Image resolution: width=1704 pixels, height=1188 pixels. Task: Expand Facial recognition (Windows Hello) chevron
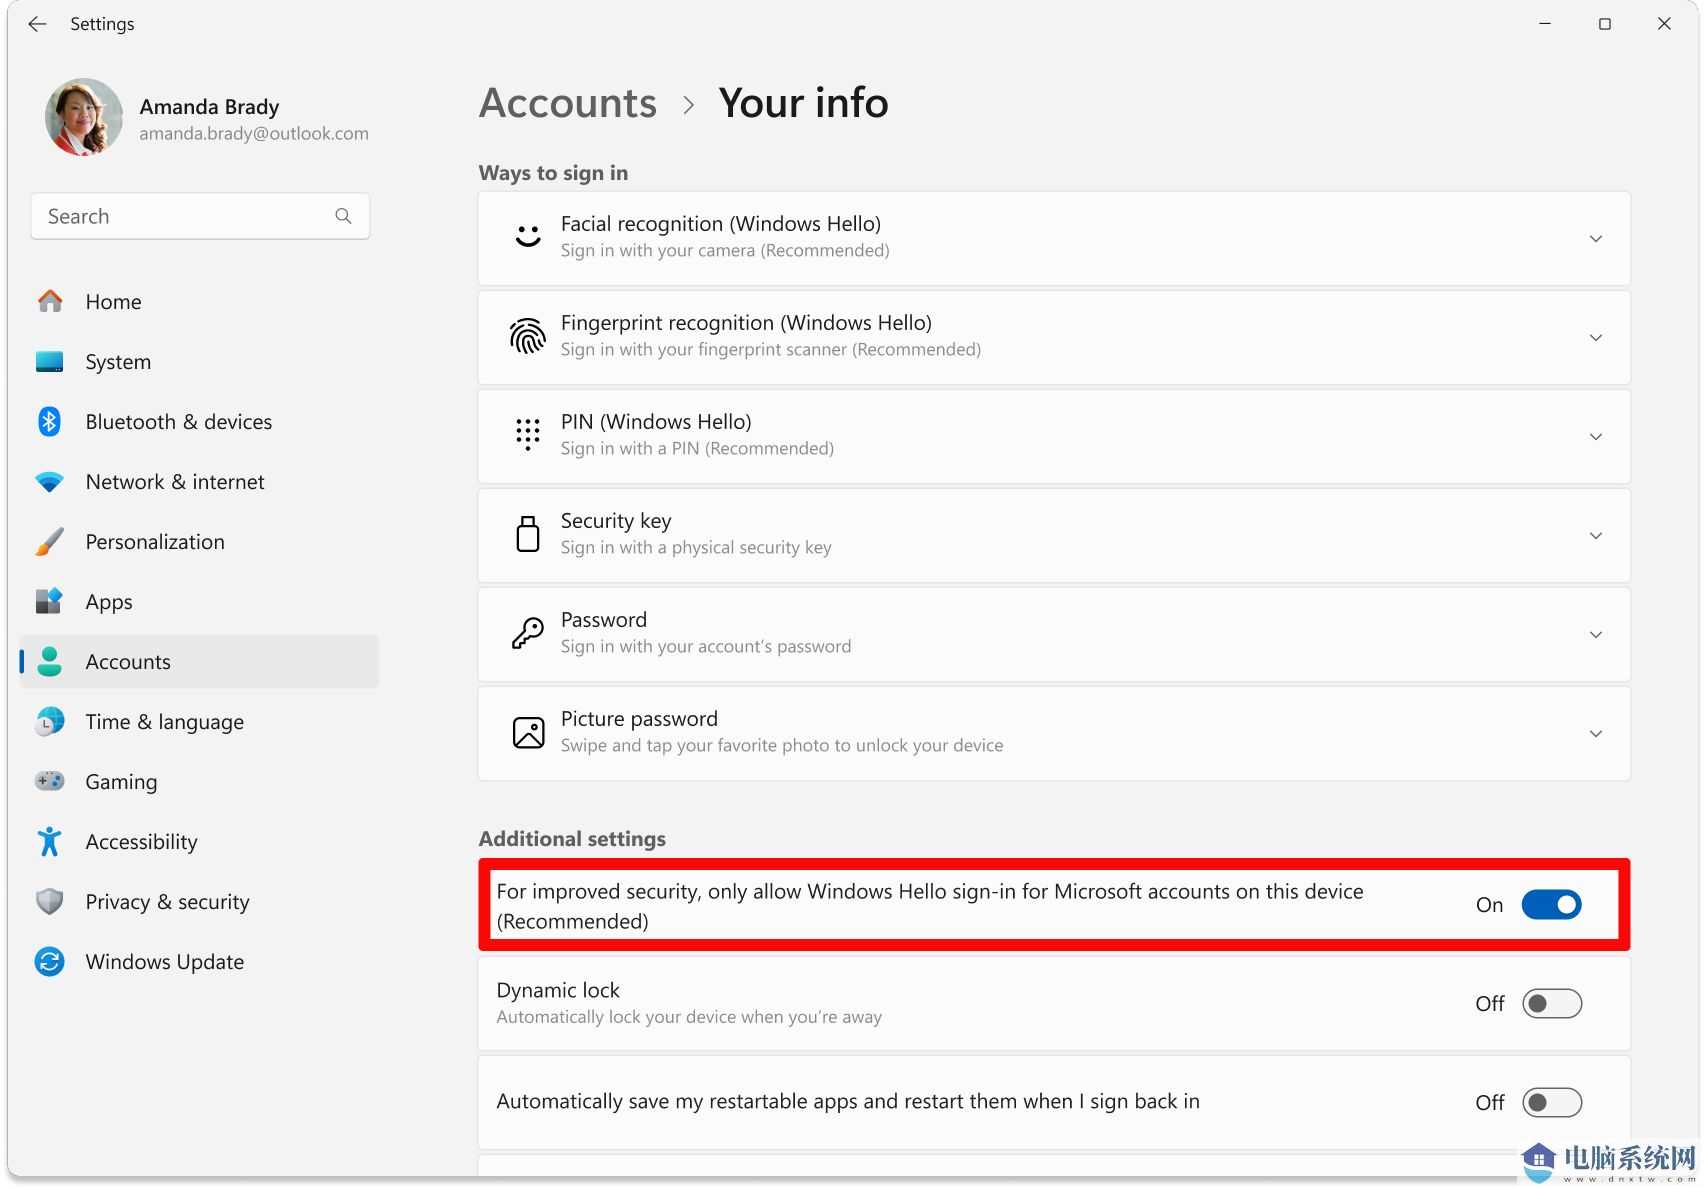pyautogui.click(x=1596, y=238)
